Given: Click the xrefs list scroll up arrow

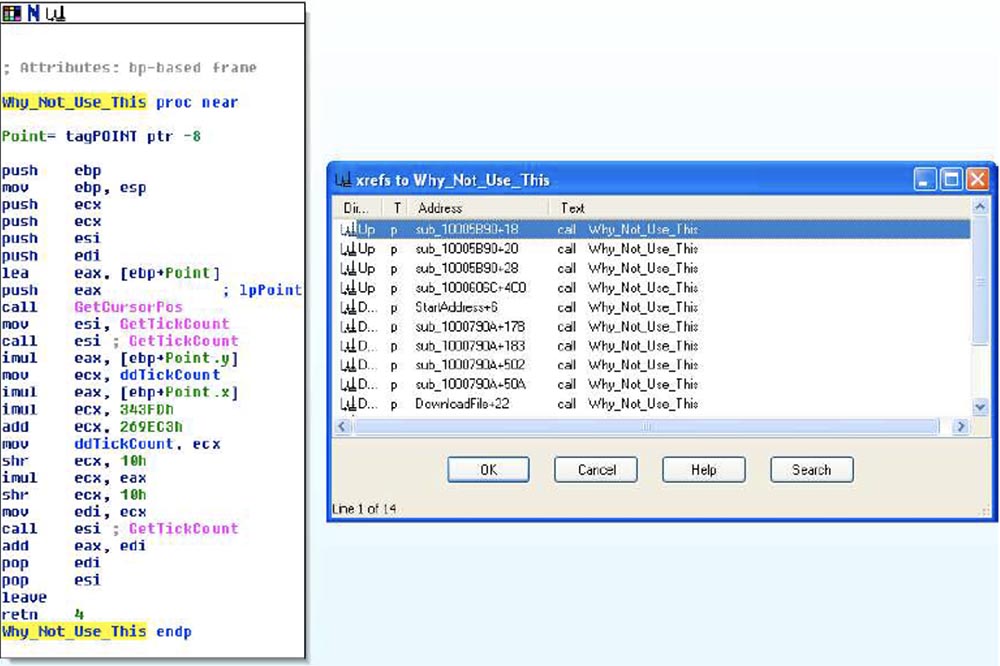Looking at the screenshot, I should (980, 206).
